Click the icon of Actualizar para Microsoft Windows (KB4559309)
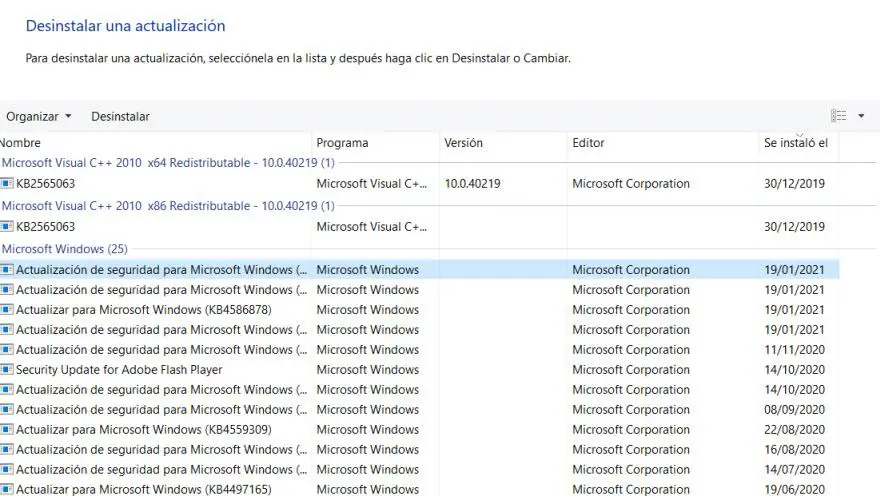Viewport: 880px width, 496px height. point(7,430)
